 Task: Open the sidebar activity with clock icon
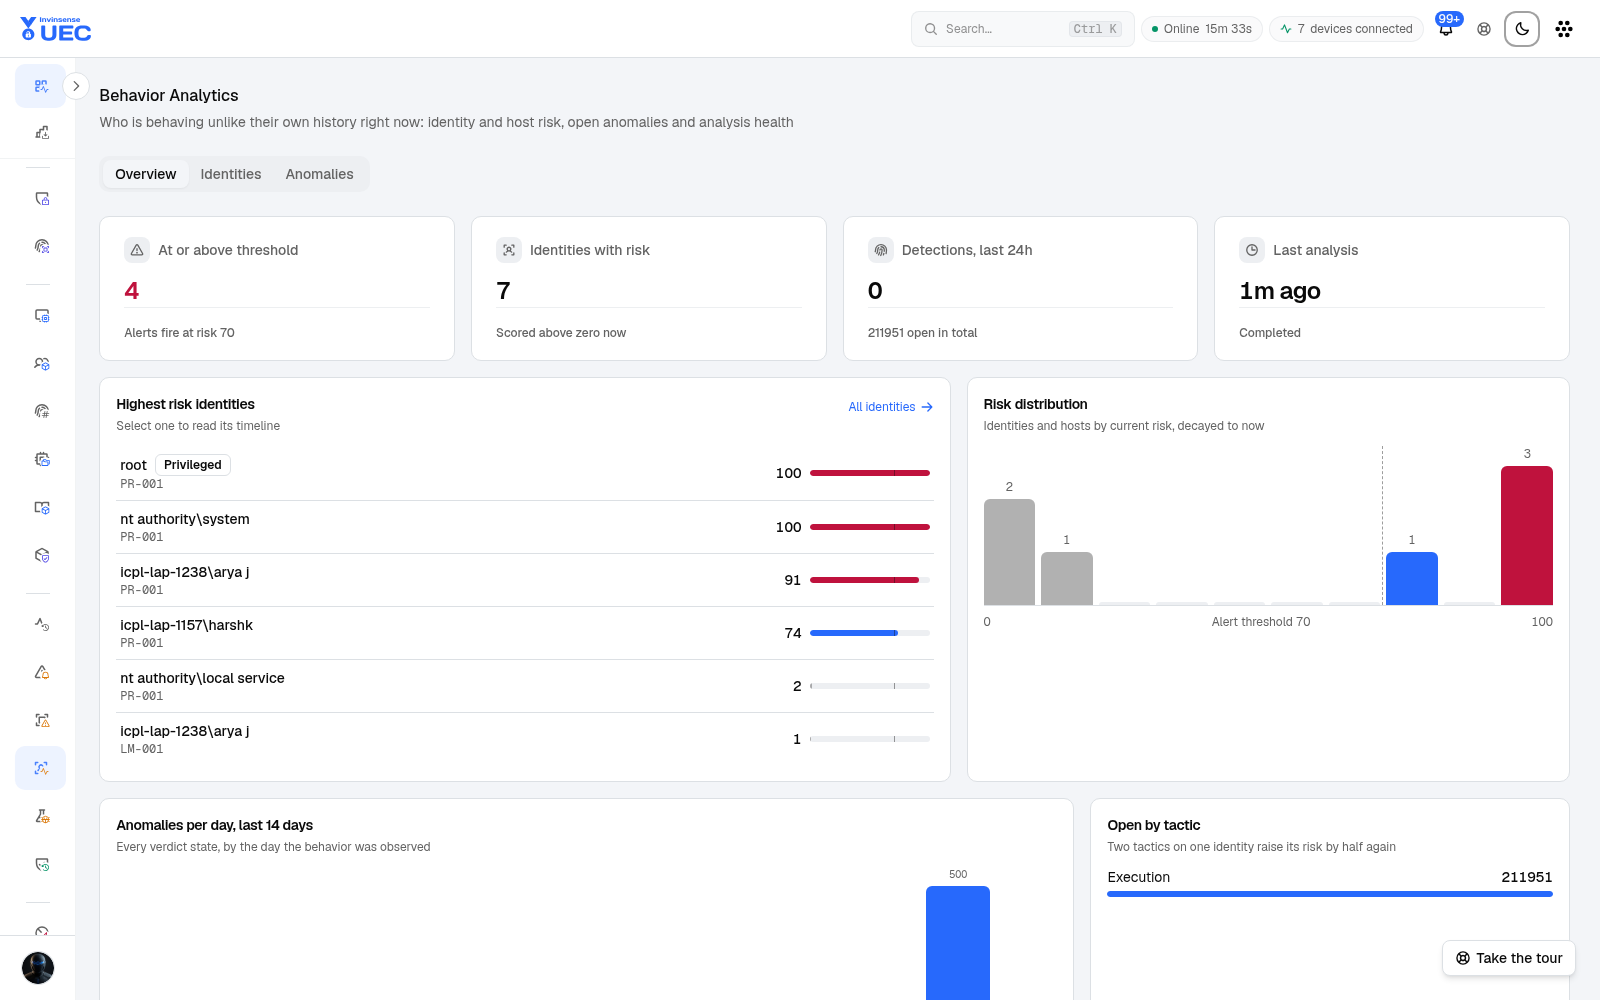41,624
